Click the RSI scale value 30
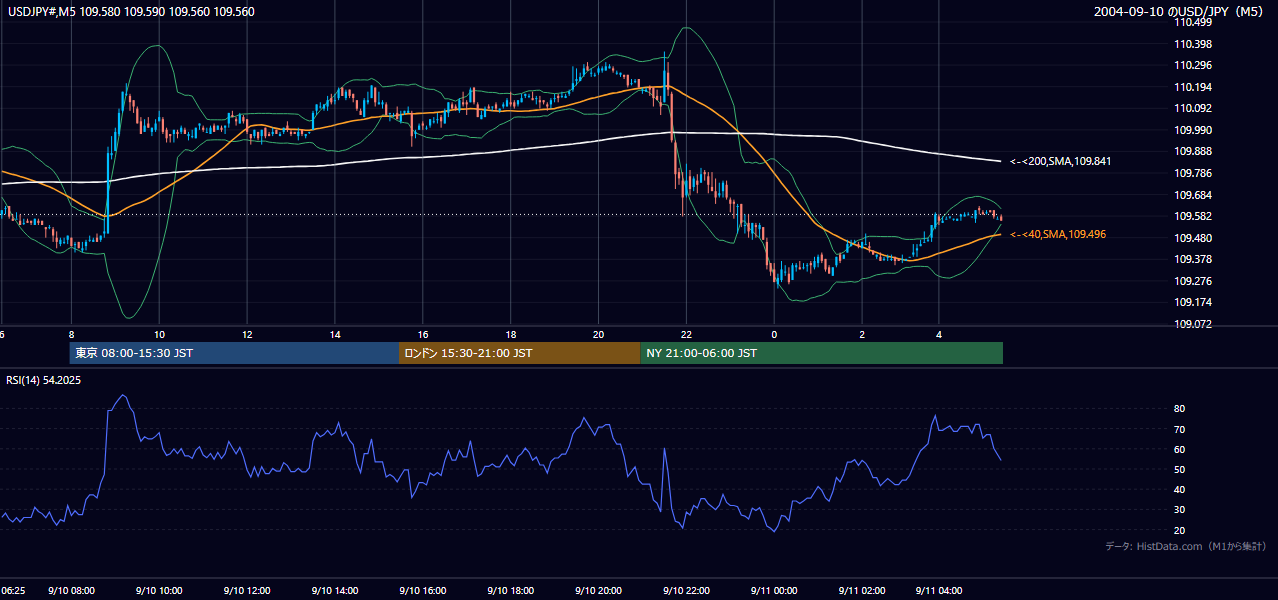 pyautogui.click(x=1179, y=510)
